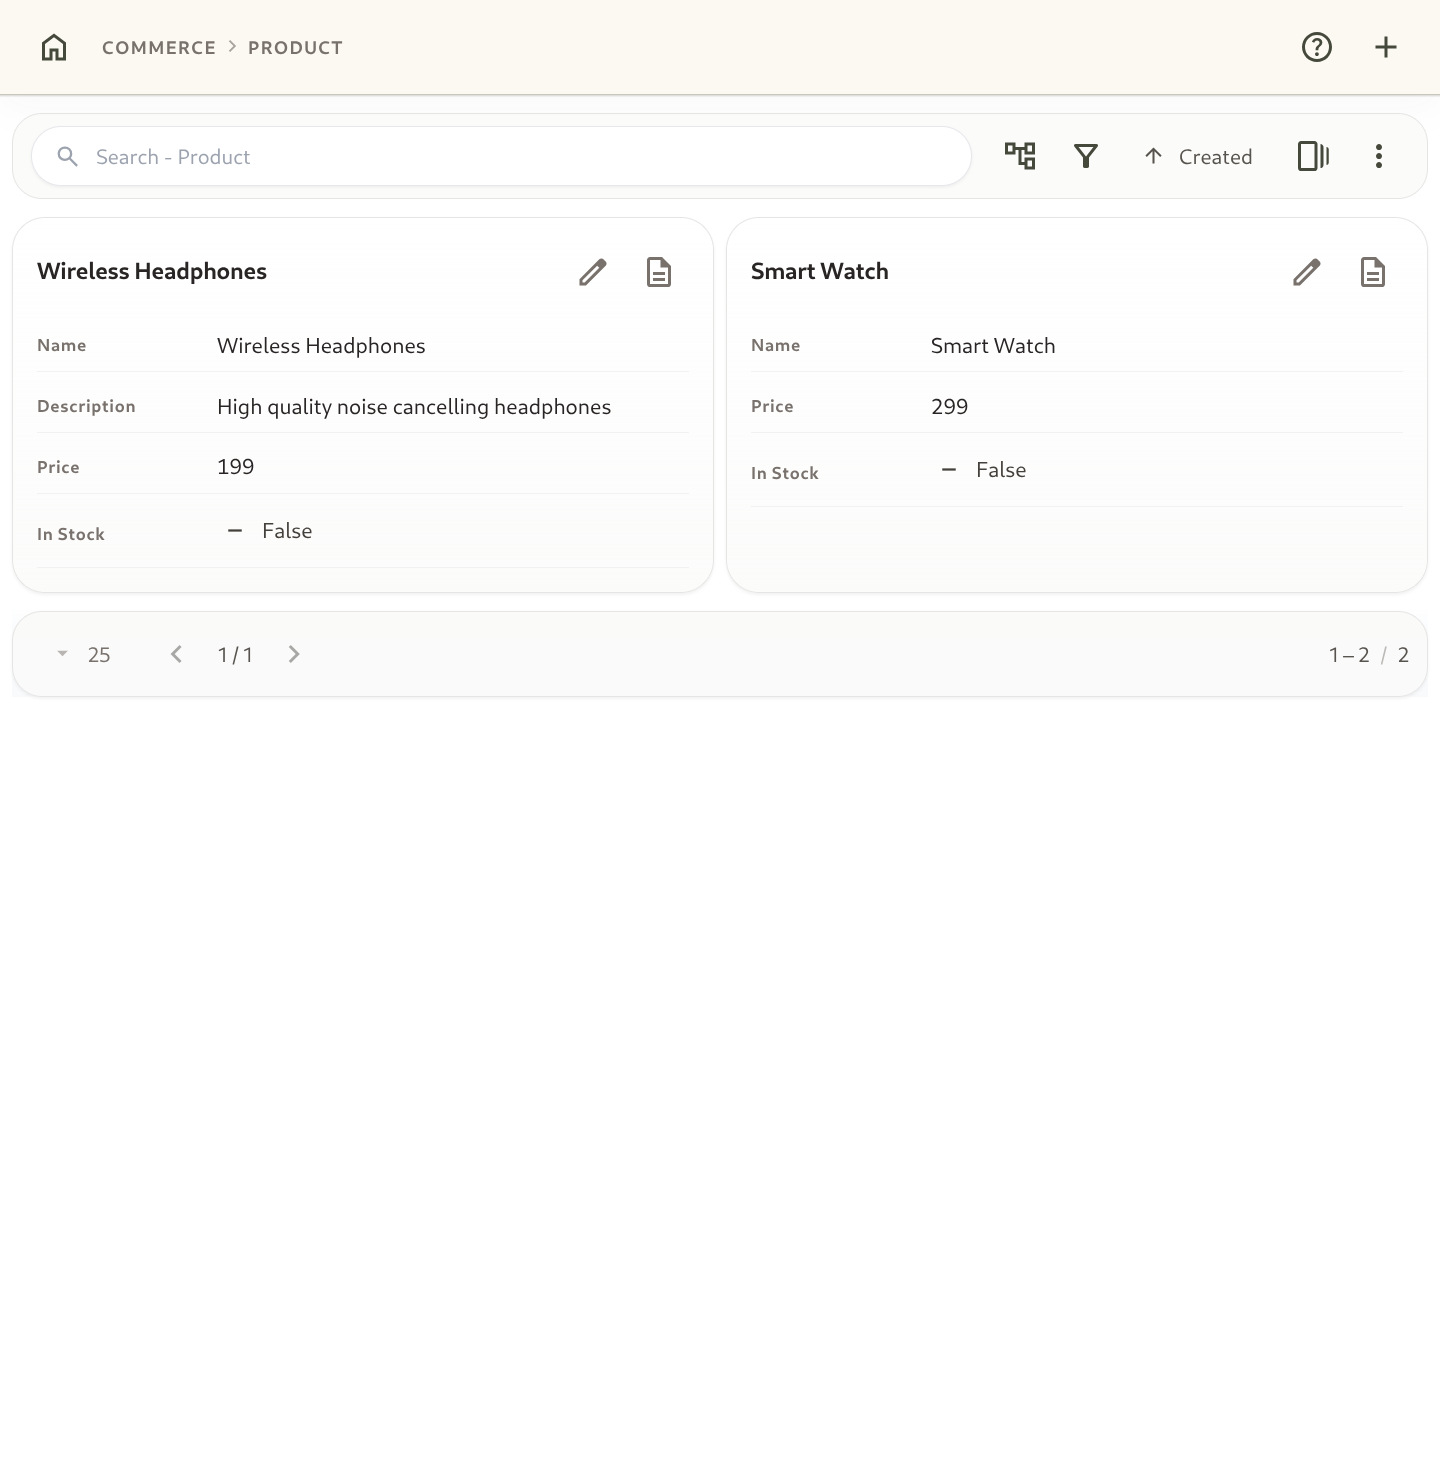The height and width of the screenshot is (1463, 1440).
Task: Edit Smart Watch with pencil icon
Action: [x=1307, y=272]
